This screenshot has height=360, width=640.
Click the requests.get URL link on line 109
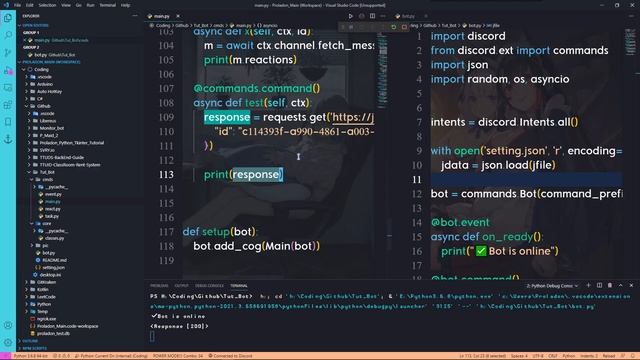click(353, 118)
